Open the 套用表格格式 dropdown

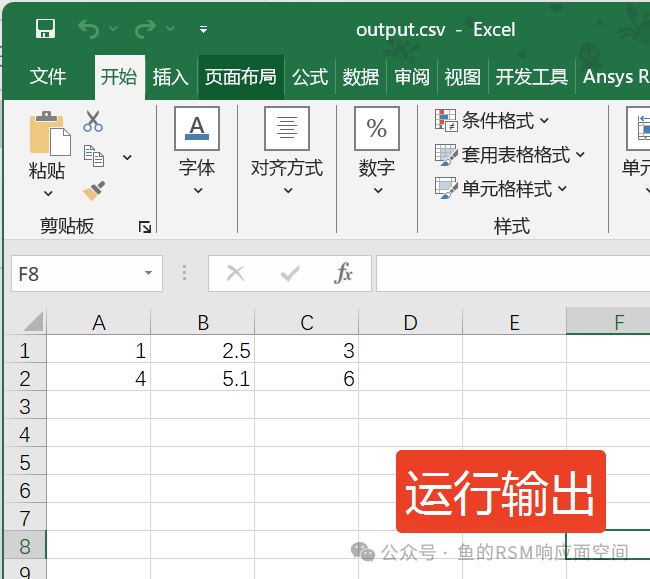coord(510,155)
